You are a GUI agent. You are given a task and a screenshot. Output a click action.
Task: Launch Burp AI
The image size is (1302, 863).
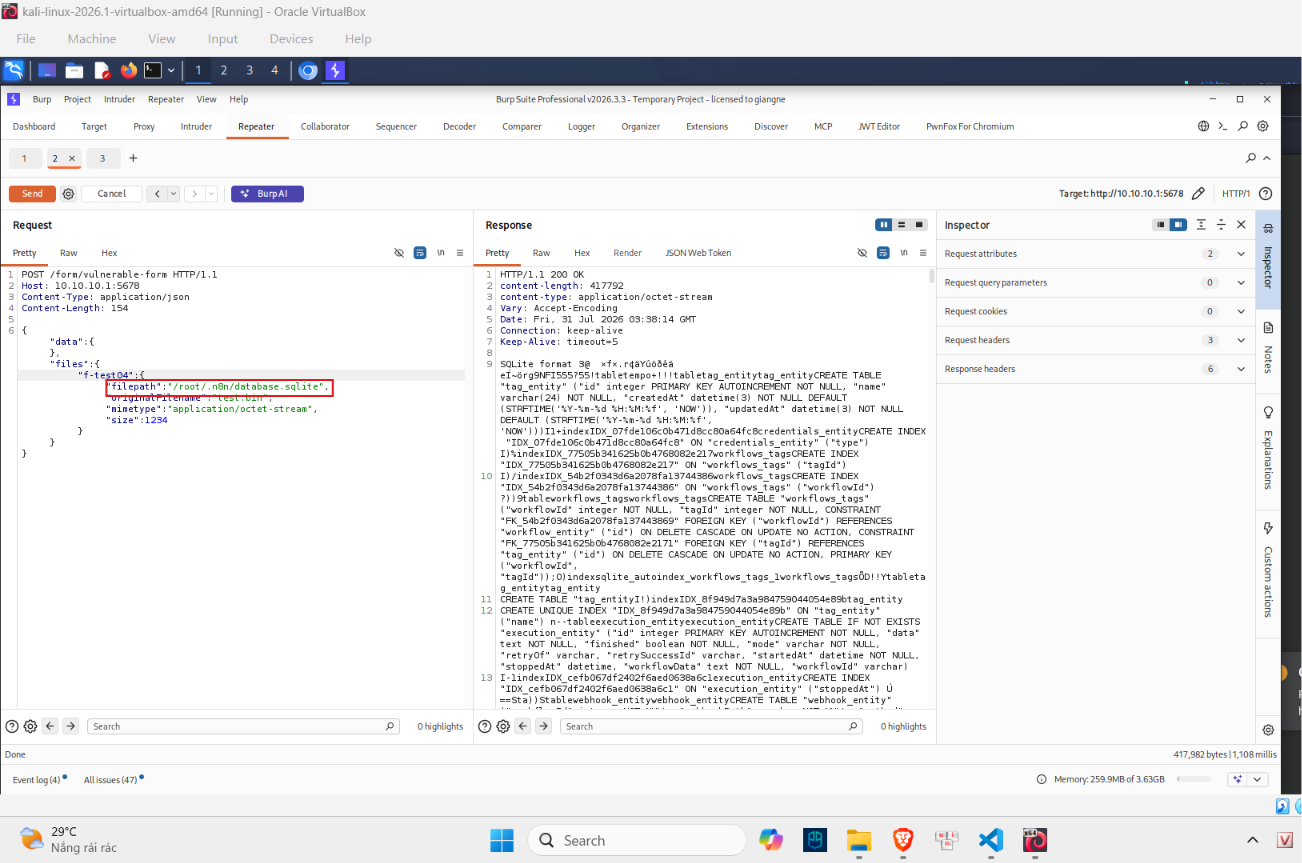coord(267,194)
